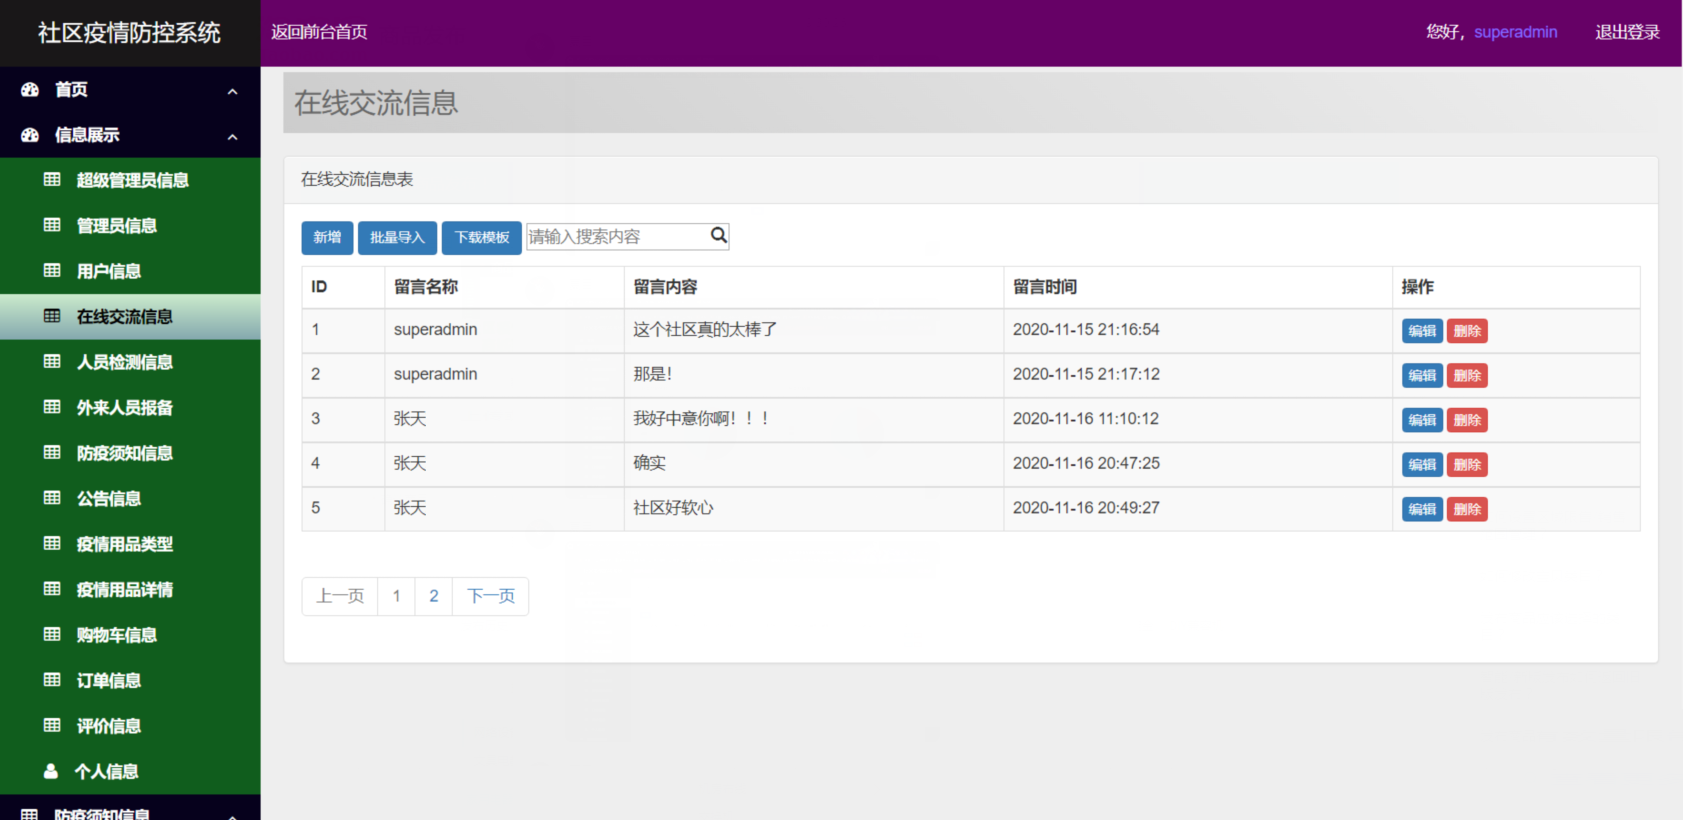
Task: Open 订单信息 menu item
Action: pos(130,681)
